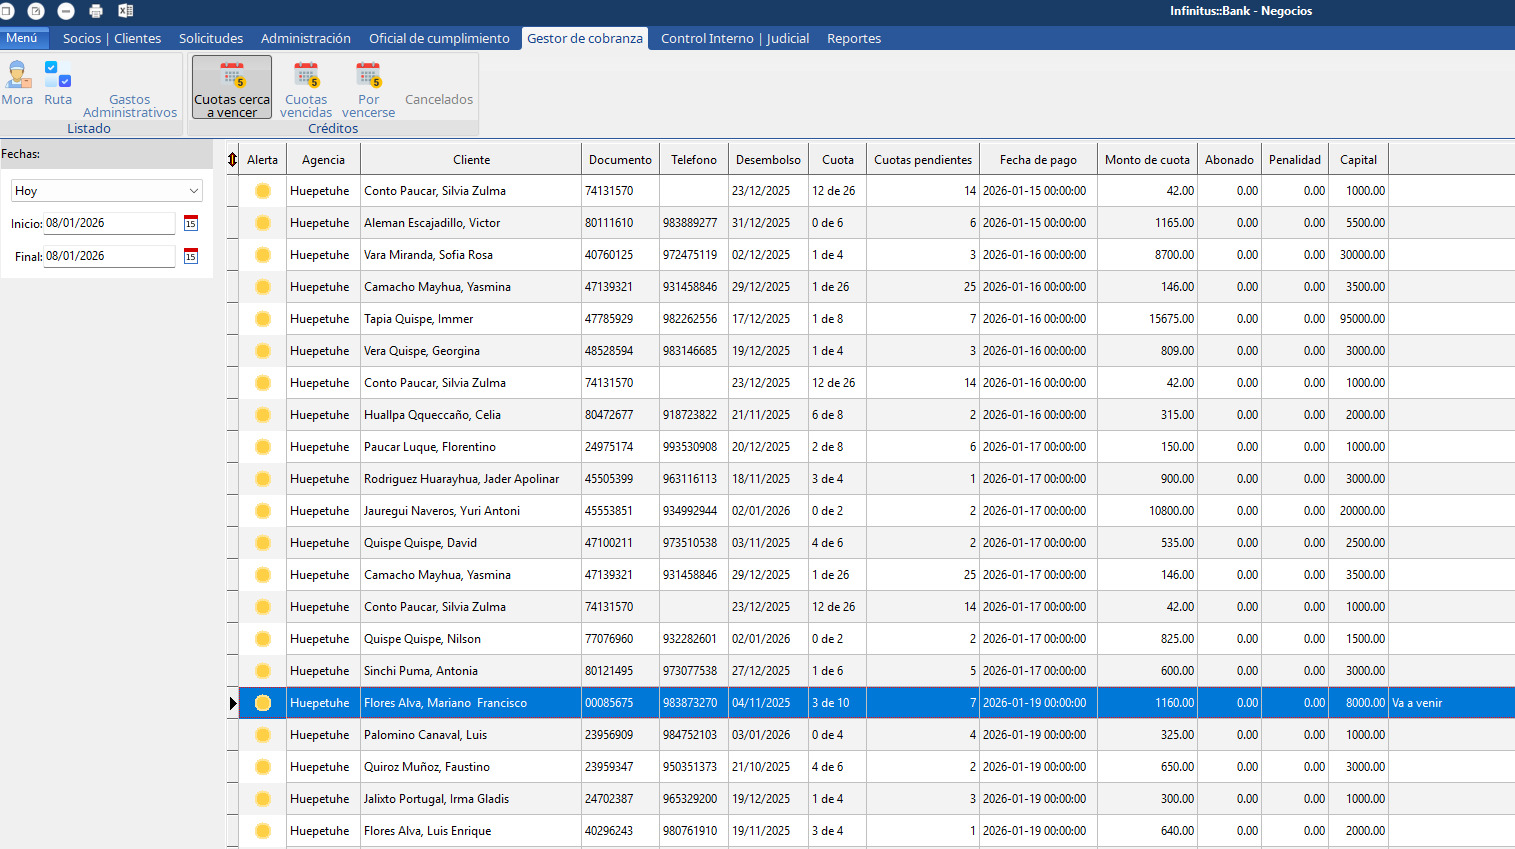This screenshot has height=849, width=1515.
Task: Click the Menú button
Action: pos(22,38)
